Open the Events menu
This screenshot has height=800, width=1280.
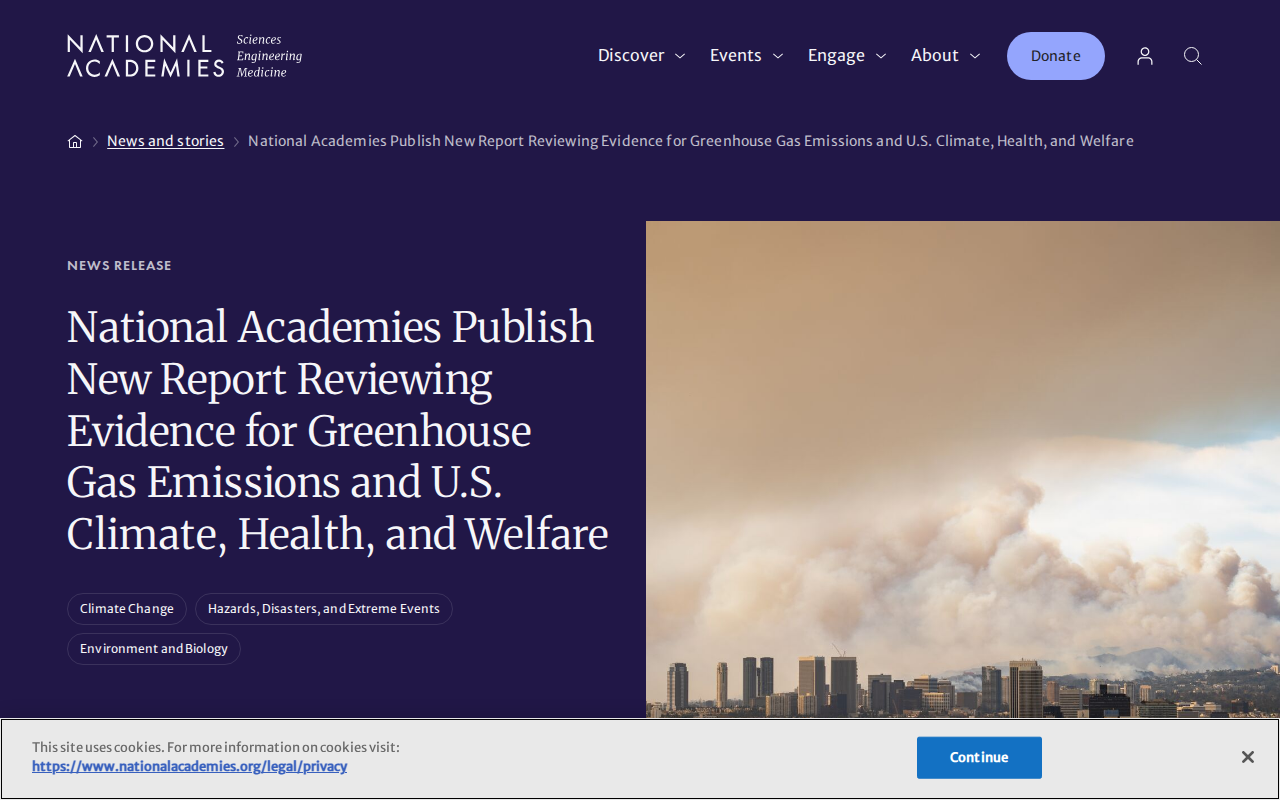pyautogui.click(x=736, y=56)
